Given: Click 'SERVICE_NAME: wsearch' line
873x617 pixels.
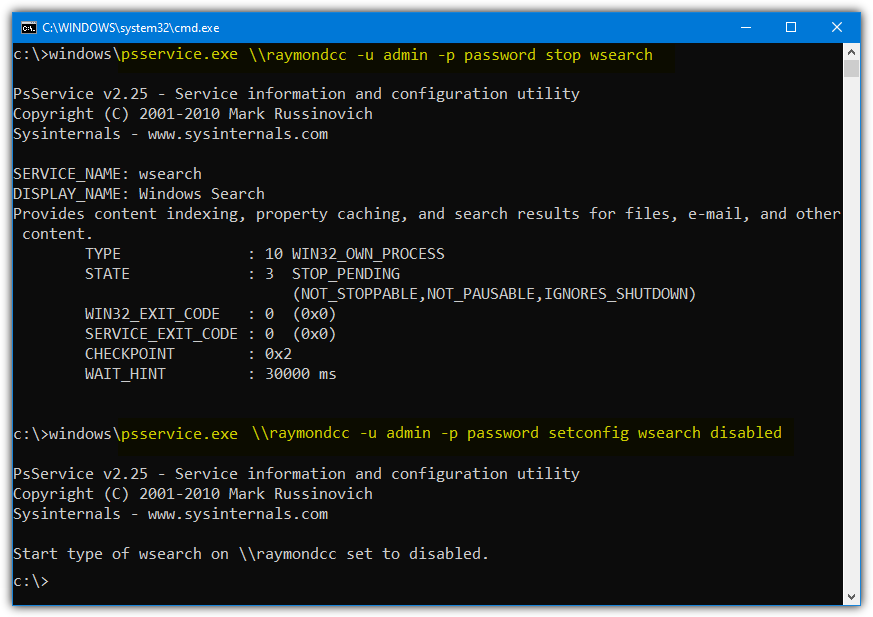Looking at the screenshot, I should [107, 174].
